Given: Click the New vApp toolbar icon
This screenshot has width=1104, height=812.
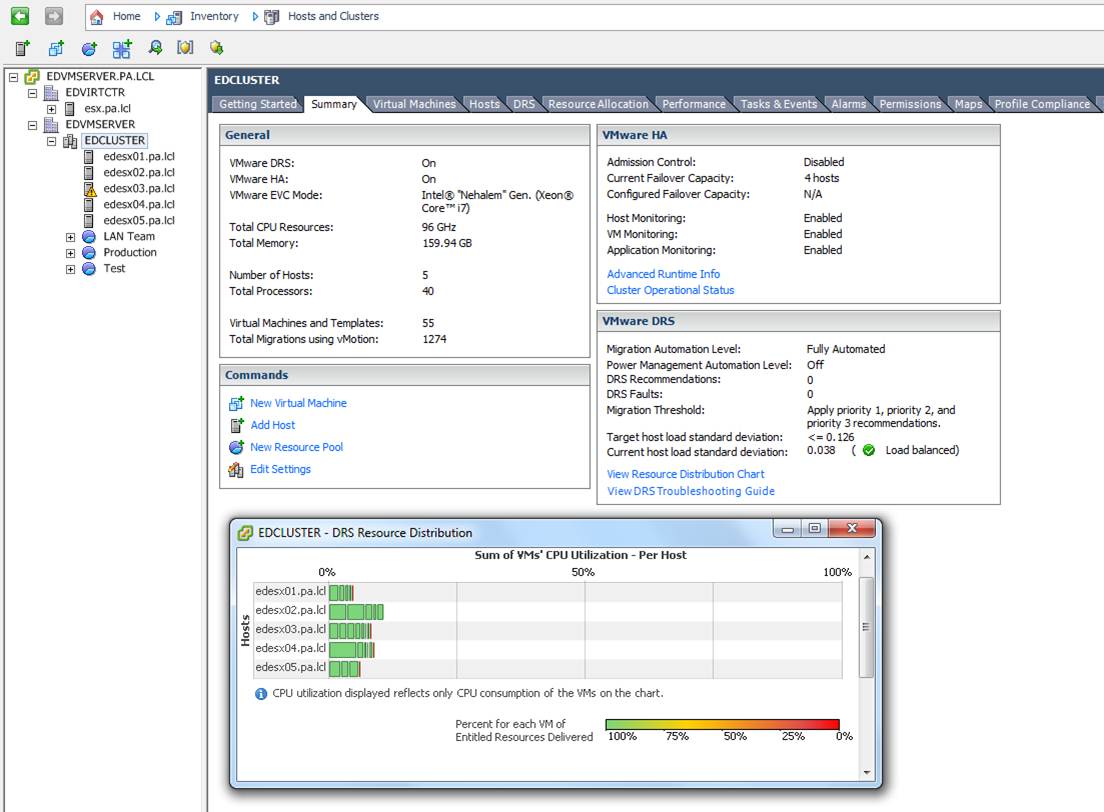Looking at the screenshot, I should (x=121, y=48).
